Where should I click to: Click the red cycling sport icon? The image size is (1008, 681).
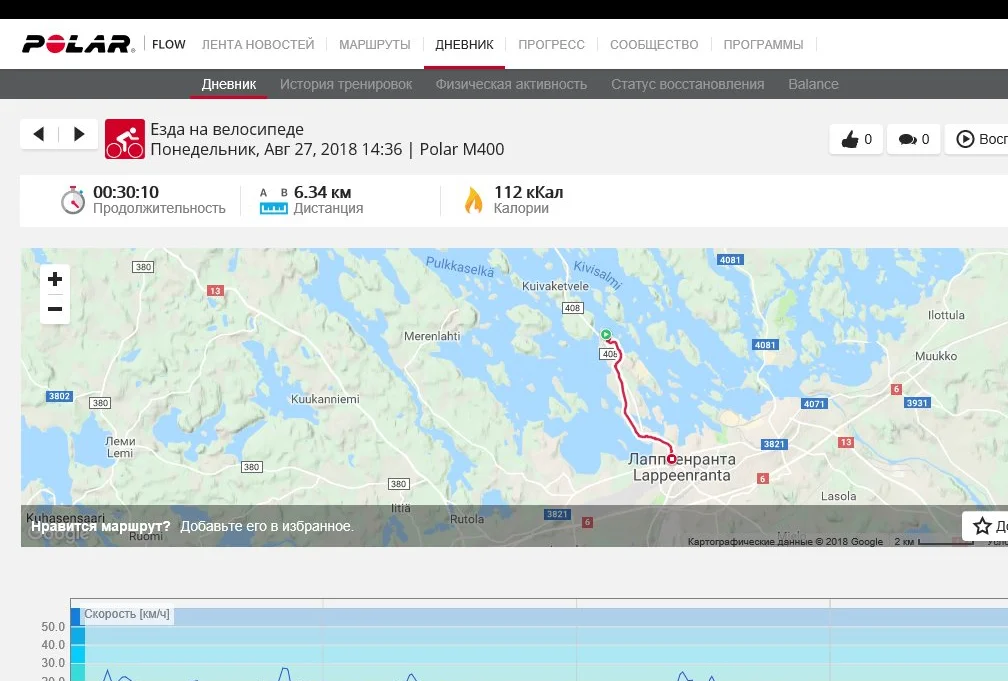click(x=125, y=138)
